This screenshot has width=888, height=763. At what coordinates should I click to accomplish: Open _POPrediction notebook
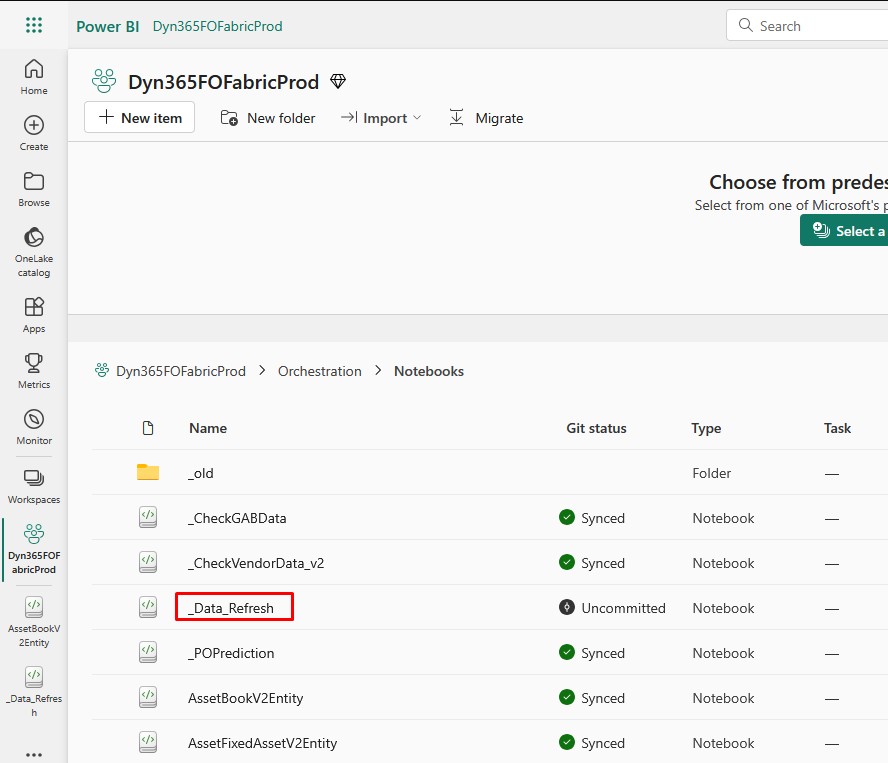(x=231, y=653)
